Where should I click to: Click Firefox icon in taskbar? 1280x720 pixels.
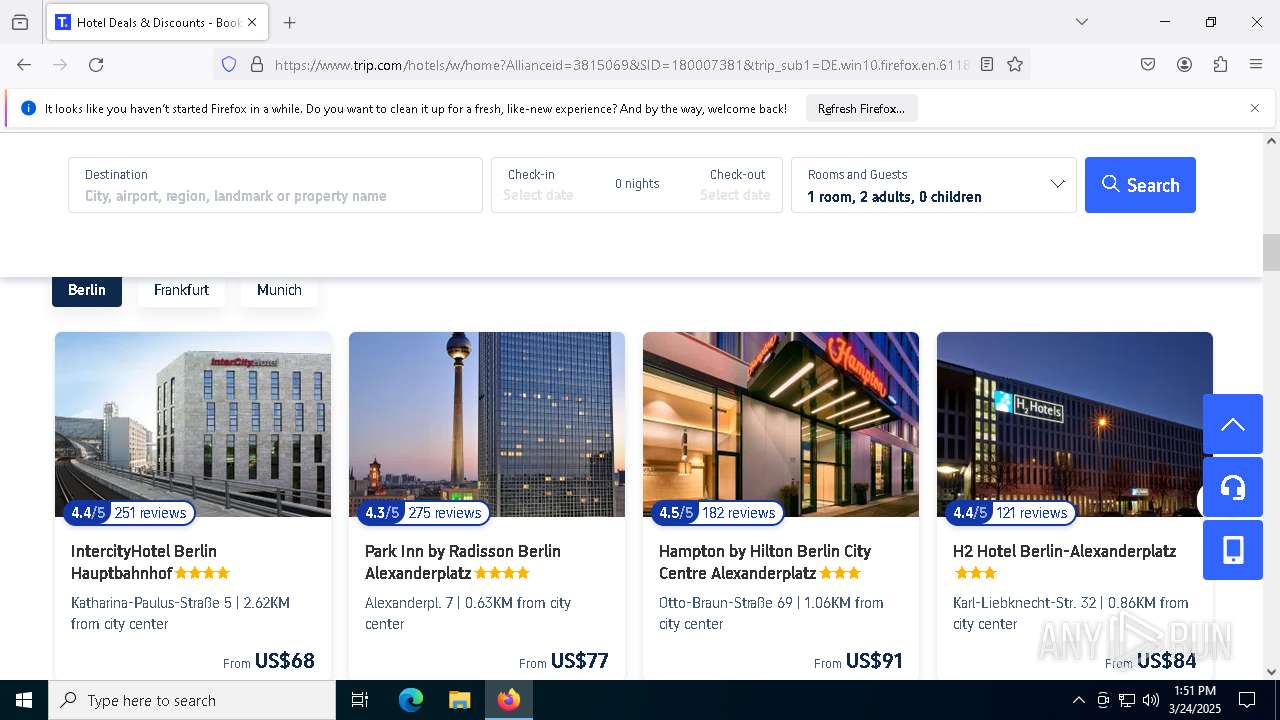(509, 700)
